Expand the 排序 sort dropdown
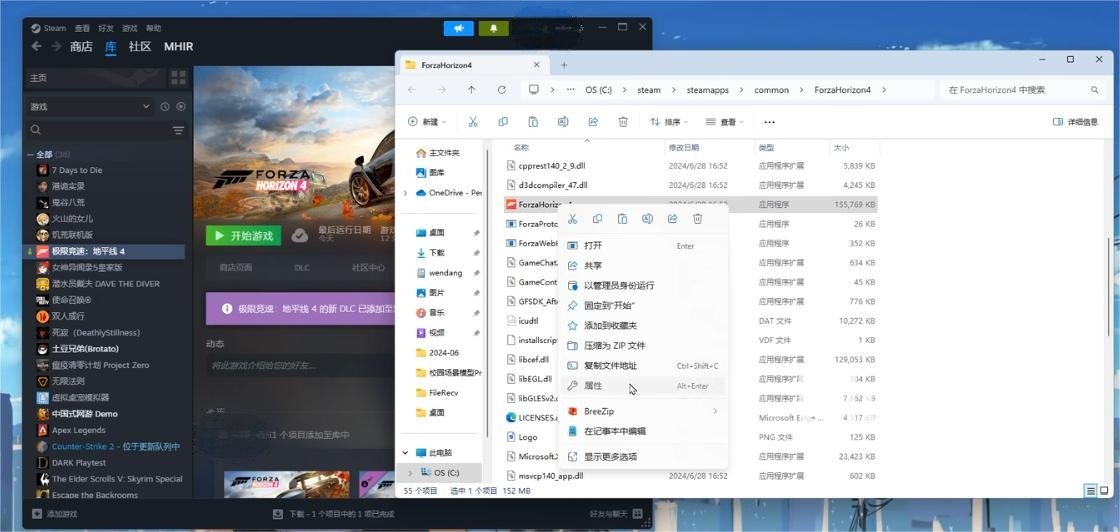 (668, 122)
